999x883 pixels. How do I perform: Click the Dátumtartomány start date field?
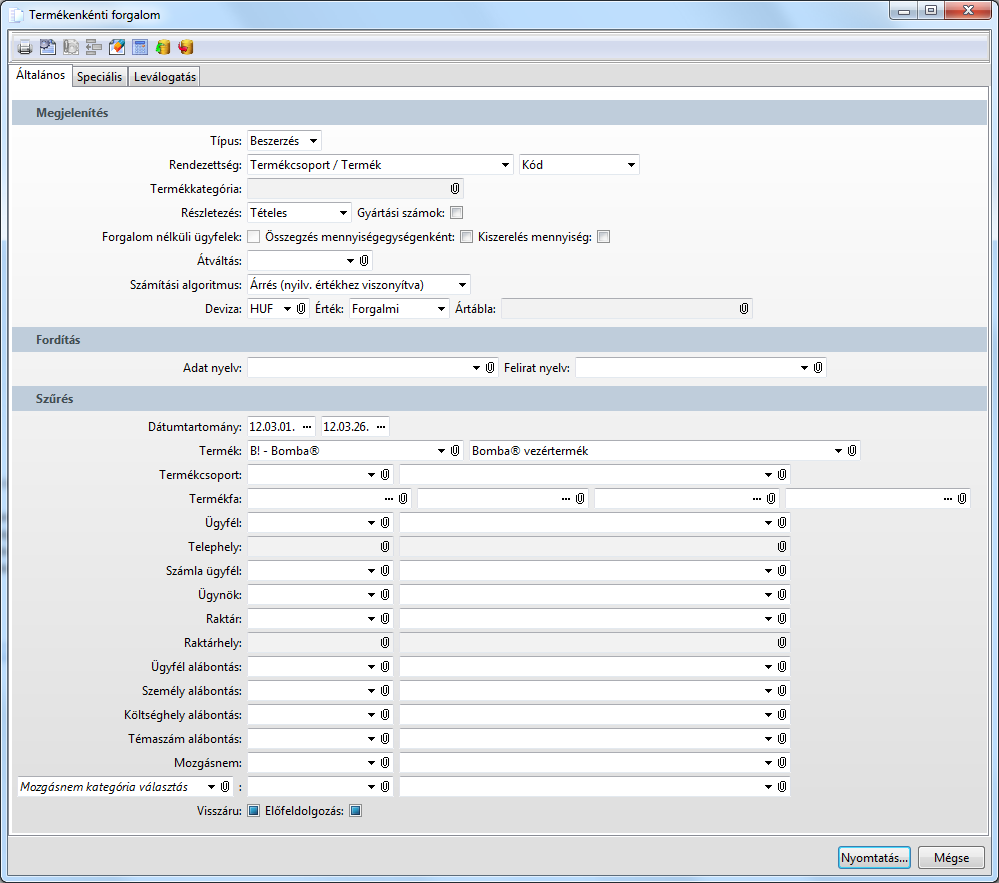pos(272,427)
